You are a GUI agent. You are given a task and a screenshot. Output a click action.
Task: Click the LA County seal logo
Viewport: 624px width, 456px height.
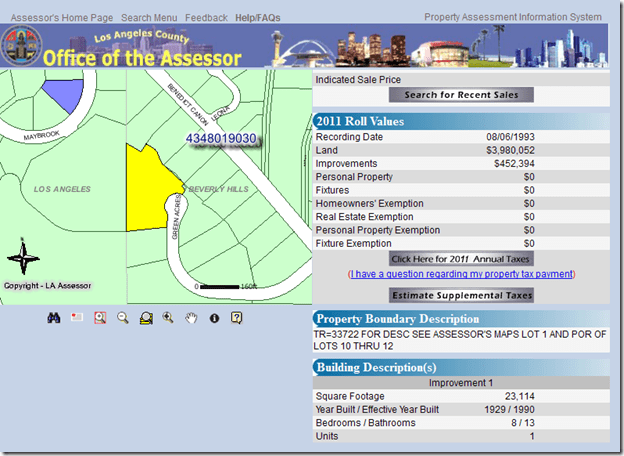click(x=20, y=47)
